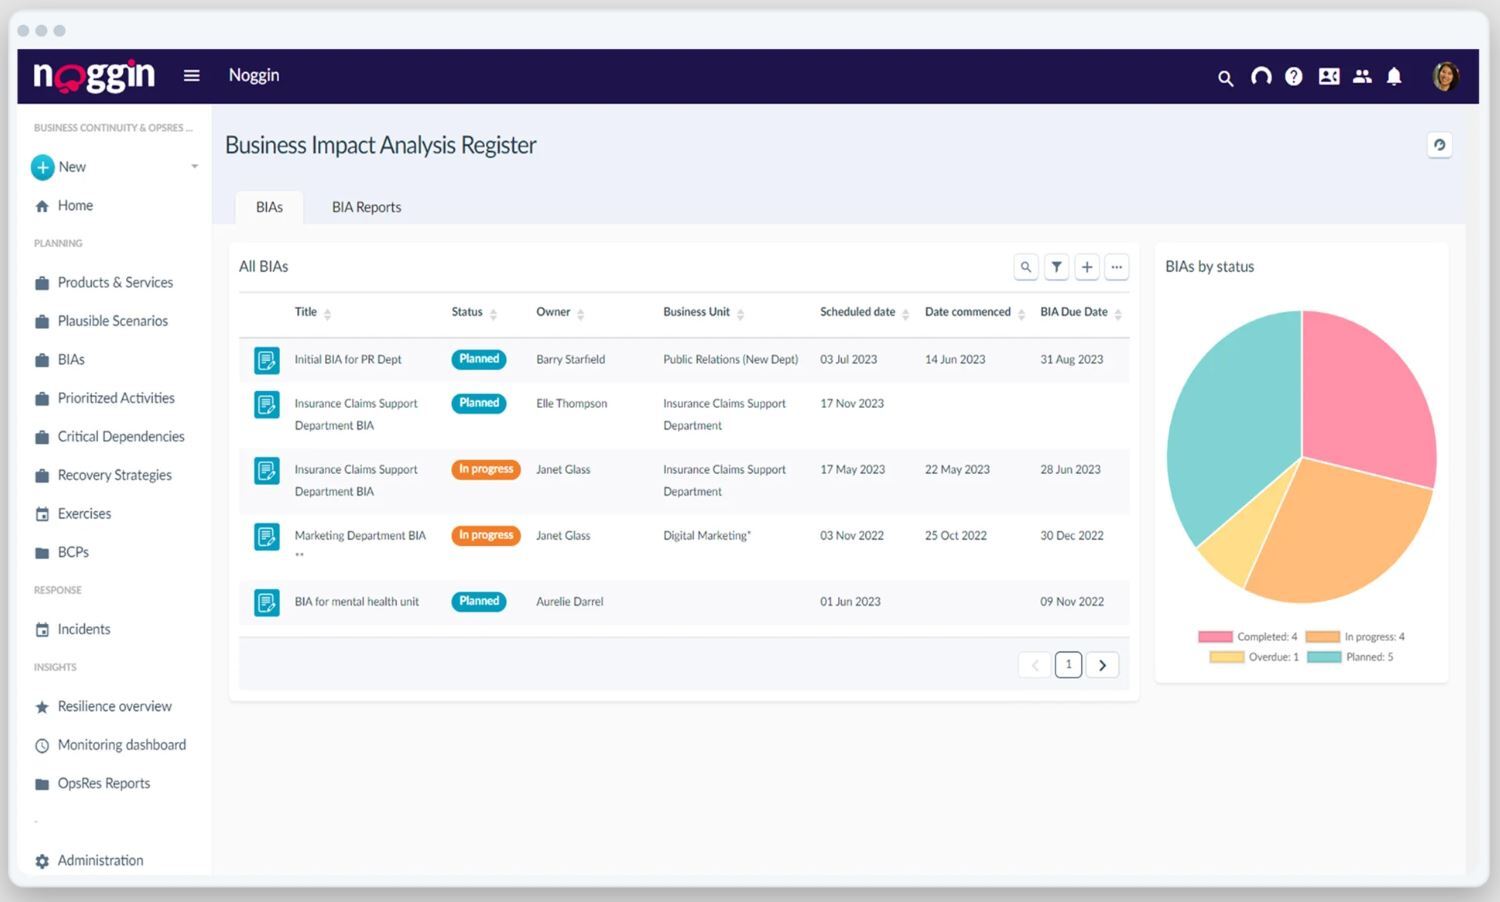
Task: Click the refresh icon at top right
Action: 1439,145
